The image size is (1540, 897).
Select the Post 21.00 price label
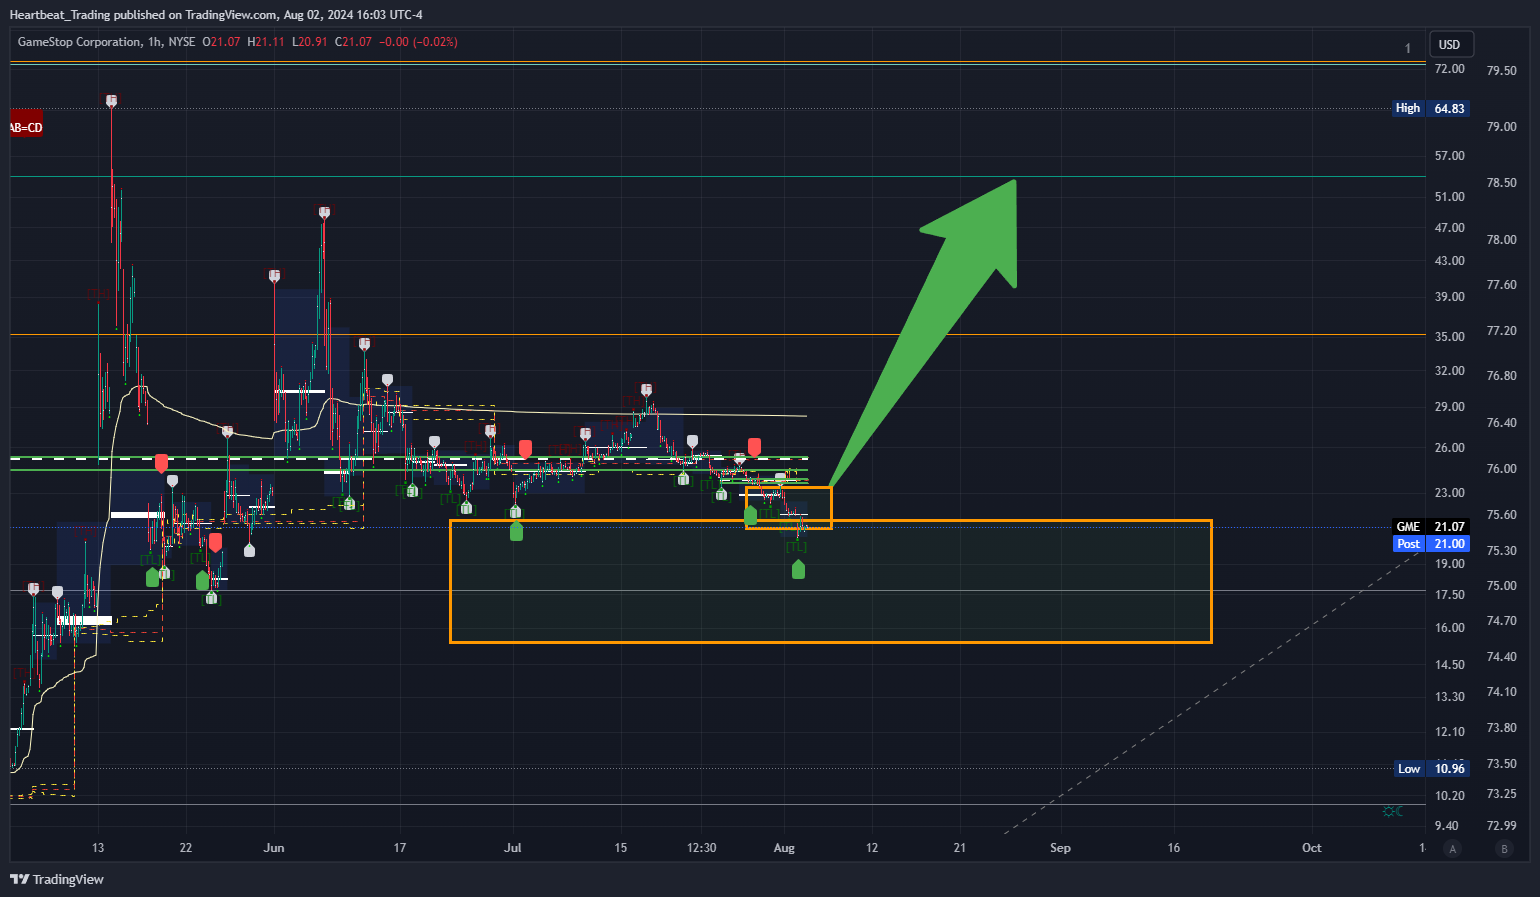point(1431,544)
